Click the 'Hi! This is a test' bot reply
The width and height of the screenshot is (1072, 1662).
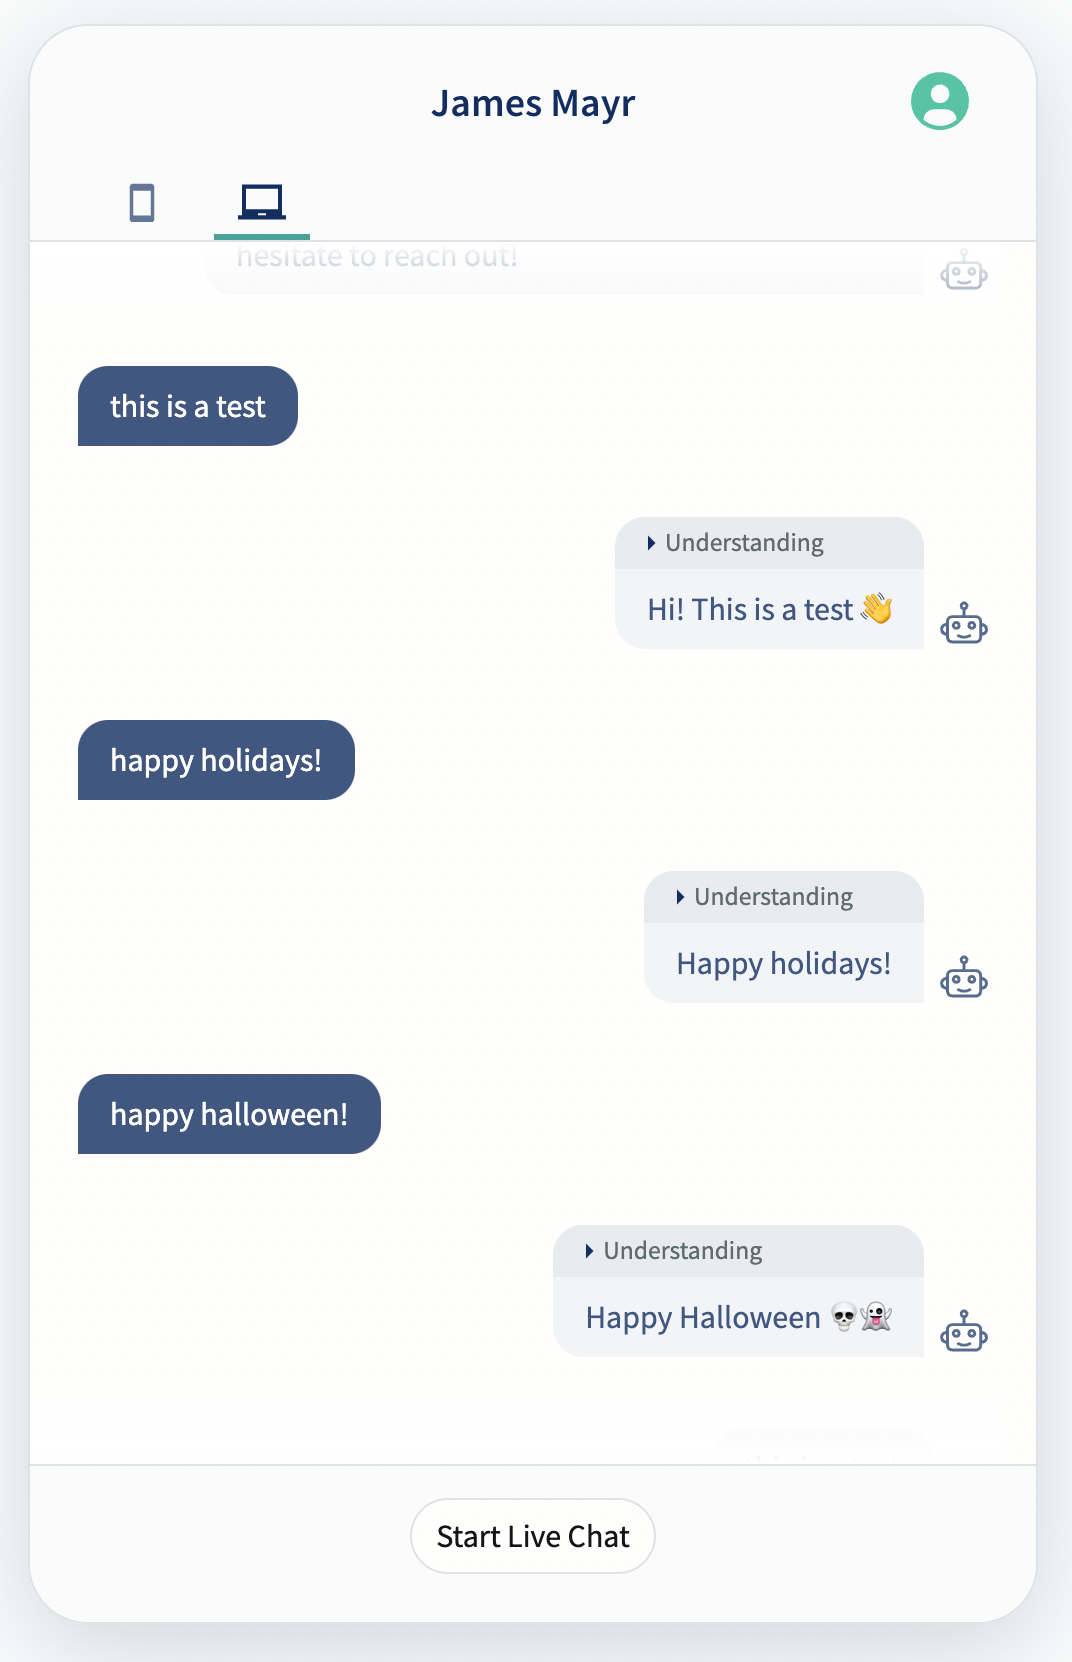769,609
